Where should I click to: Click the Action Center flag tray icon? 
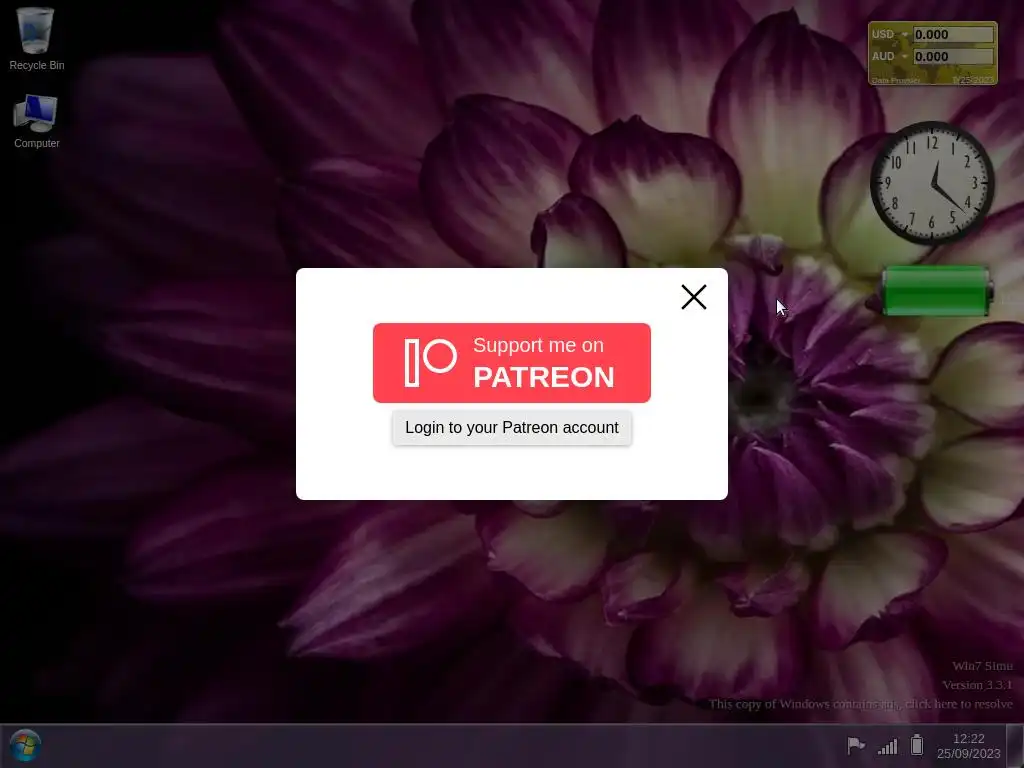point(856,745)
